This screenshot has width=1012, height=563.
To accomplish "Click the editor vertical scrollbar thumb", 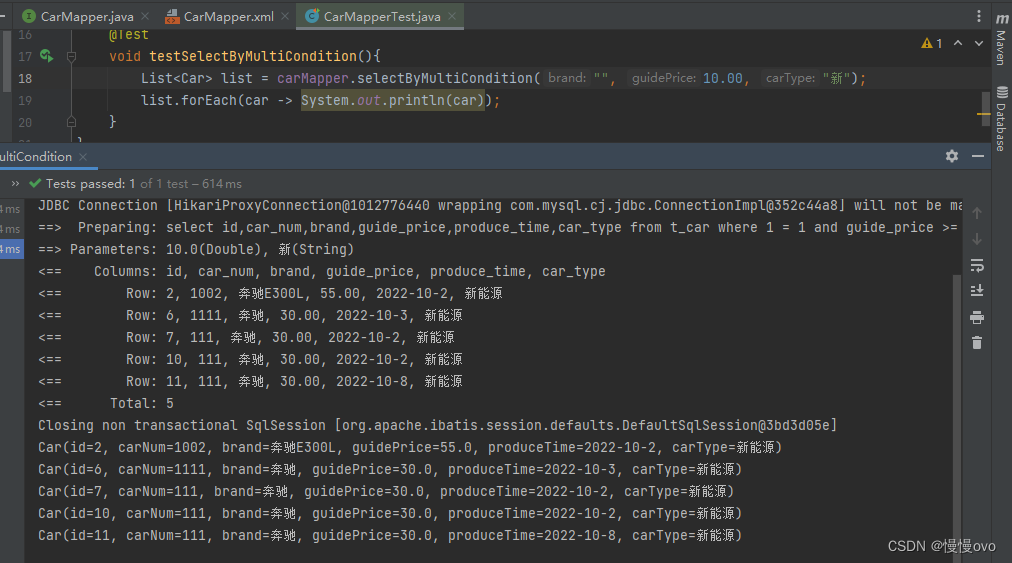I will tap(986, 110).
